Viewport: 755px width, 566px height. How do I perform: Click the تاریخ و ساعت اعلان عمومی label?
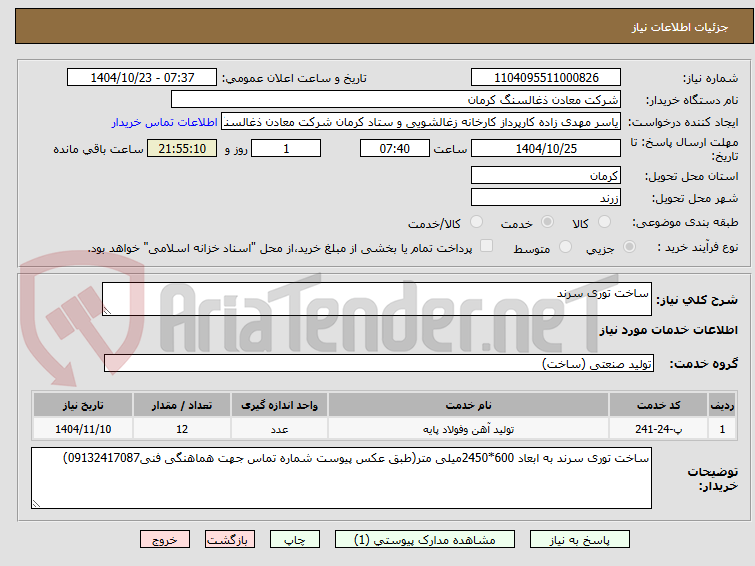coord(294,78)
